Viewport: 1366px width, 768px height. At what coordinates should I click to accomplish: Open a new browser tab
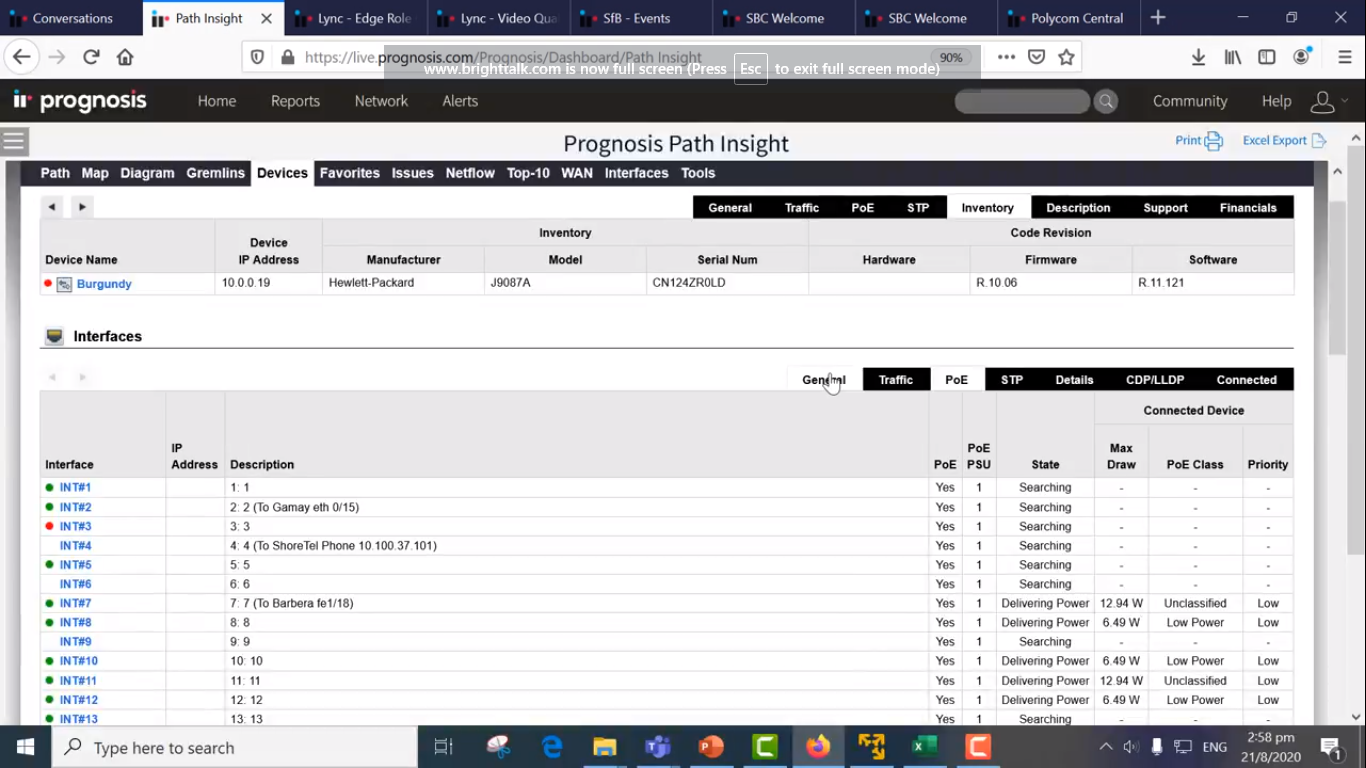click(x=1158, y=18)
